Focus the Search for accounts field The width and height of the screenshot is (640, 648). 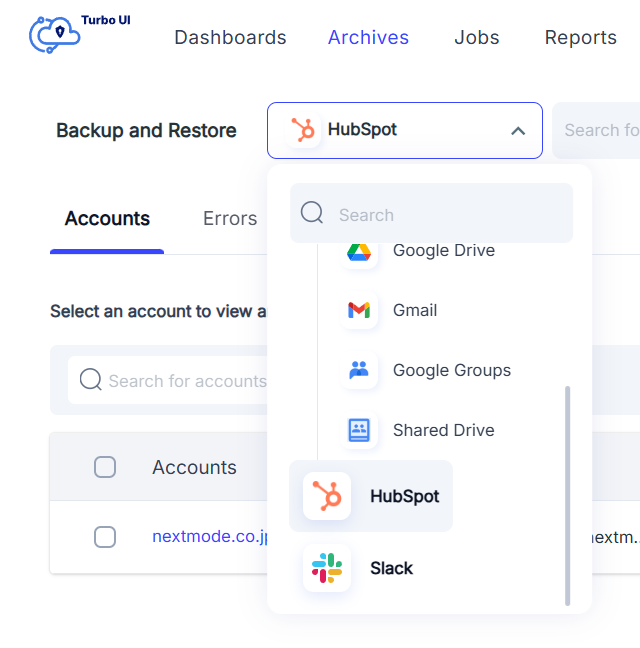(169, 380)
